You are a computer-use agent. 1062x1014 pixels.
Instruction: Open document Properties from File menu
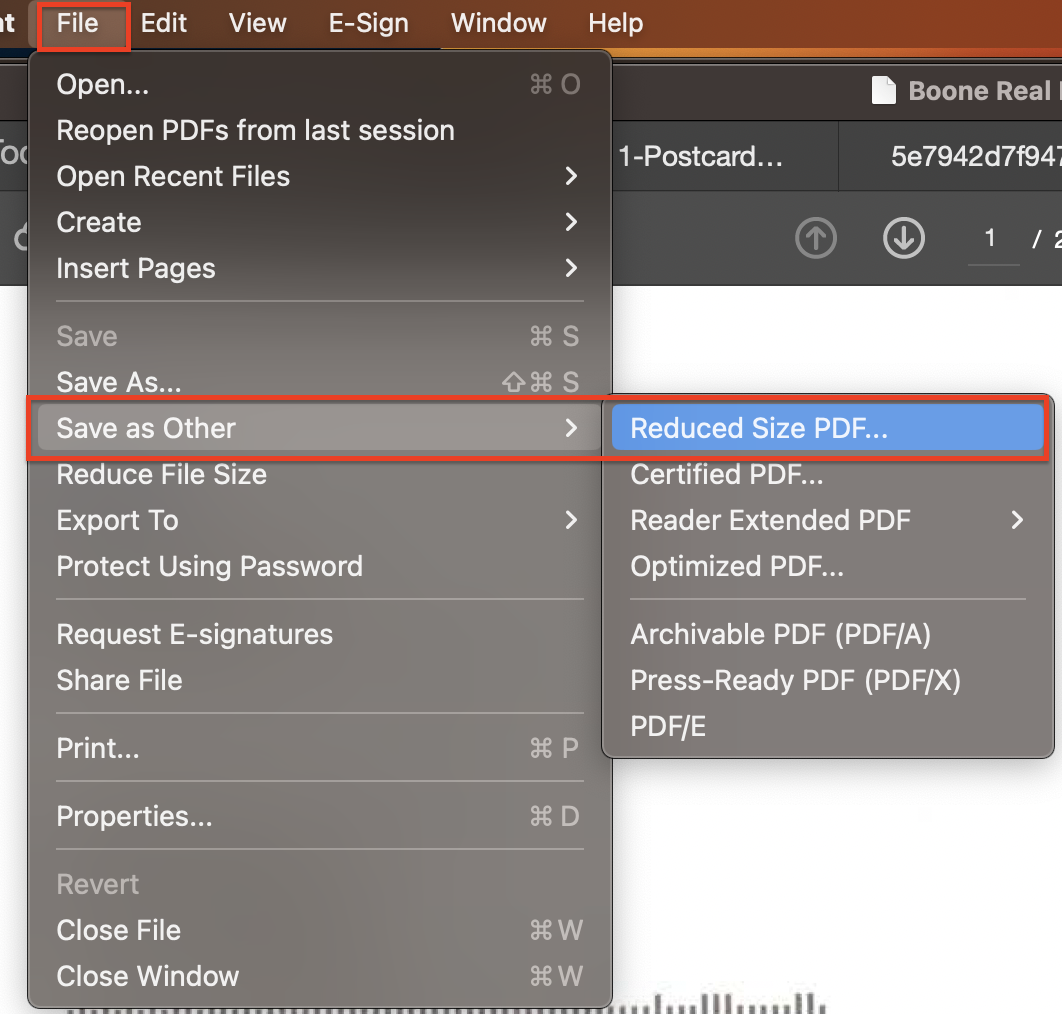click(x=134, y=817)
